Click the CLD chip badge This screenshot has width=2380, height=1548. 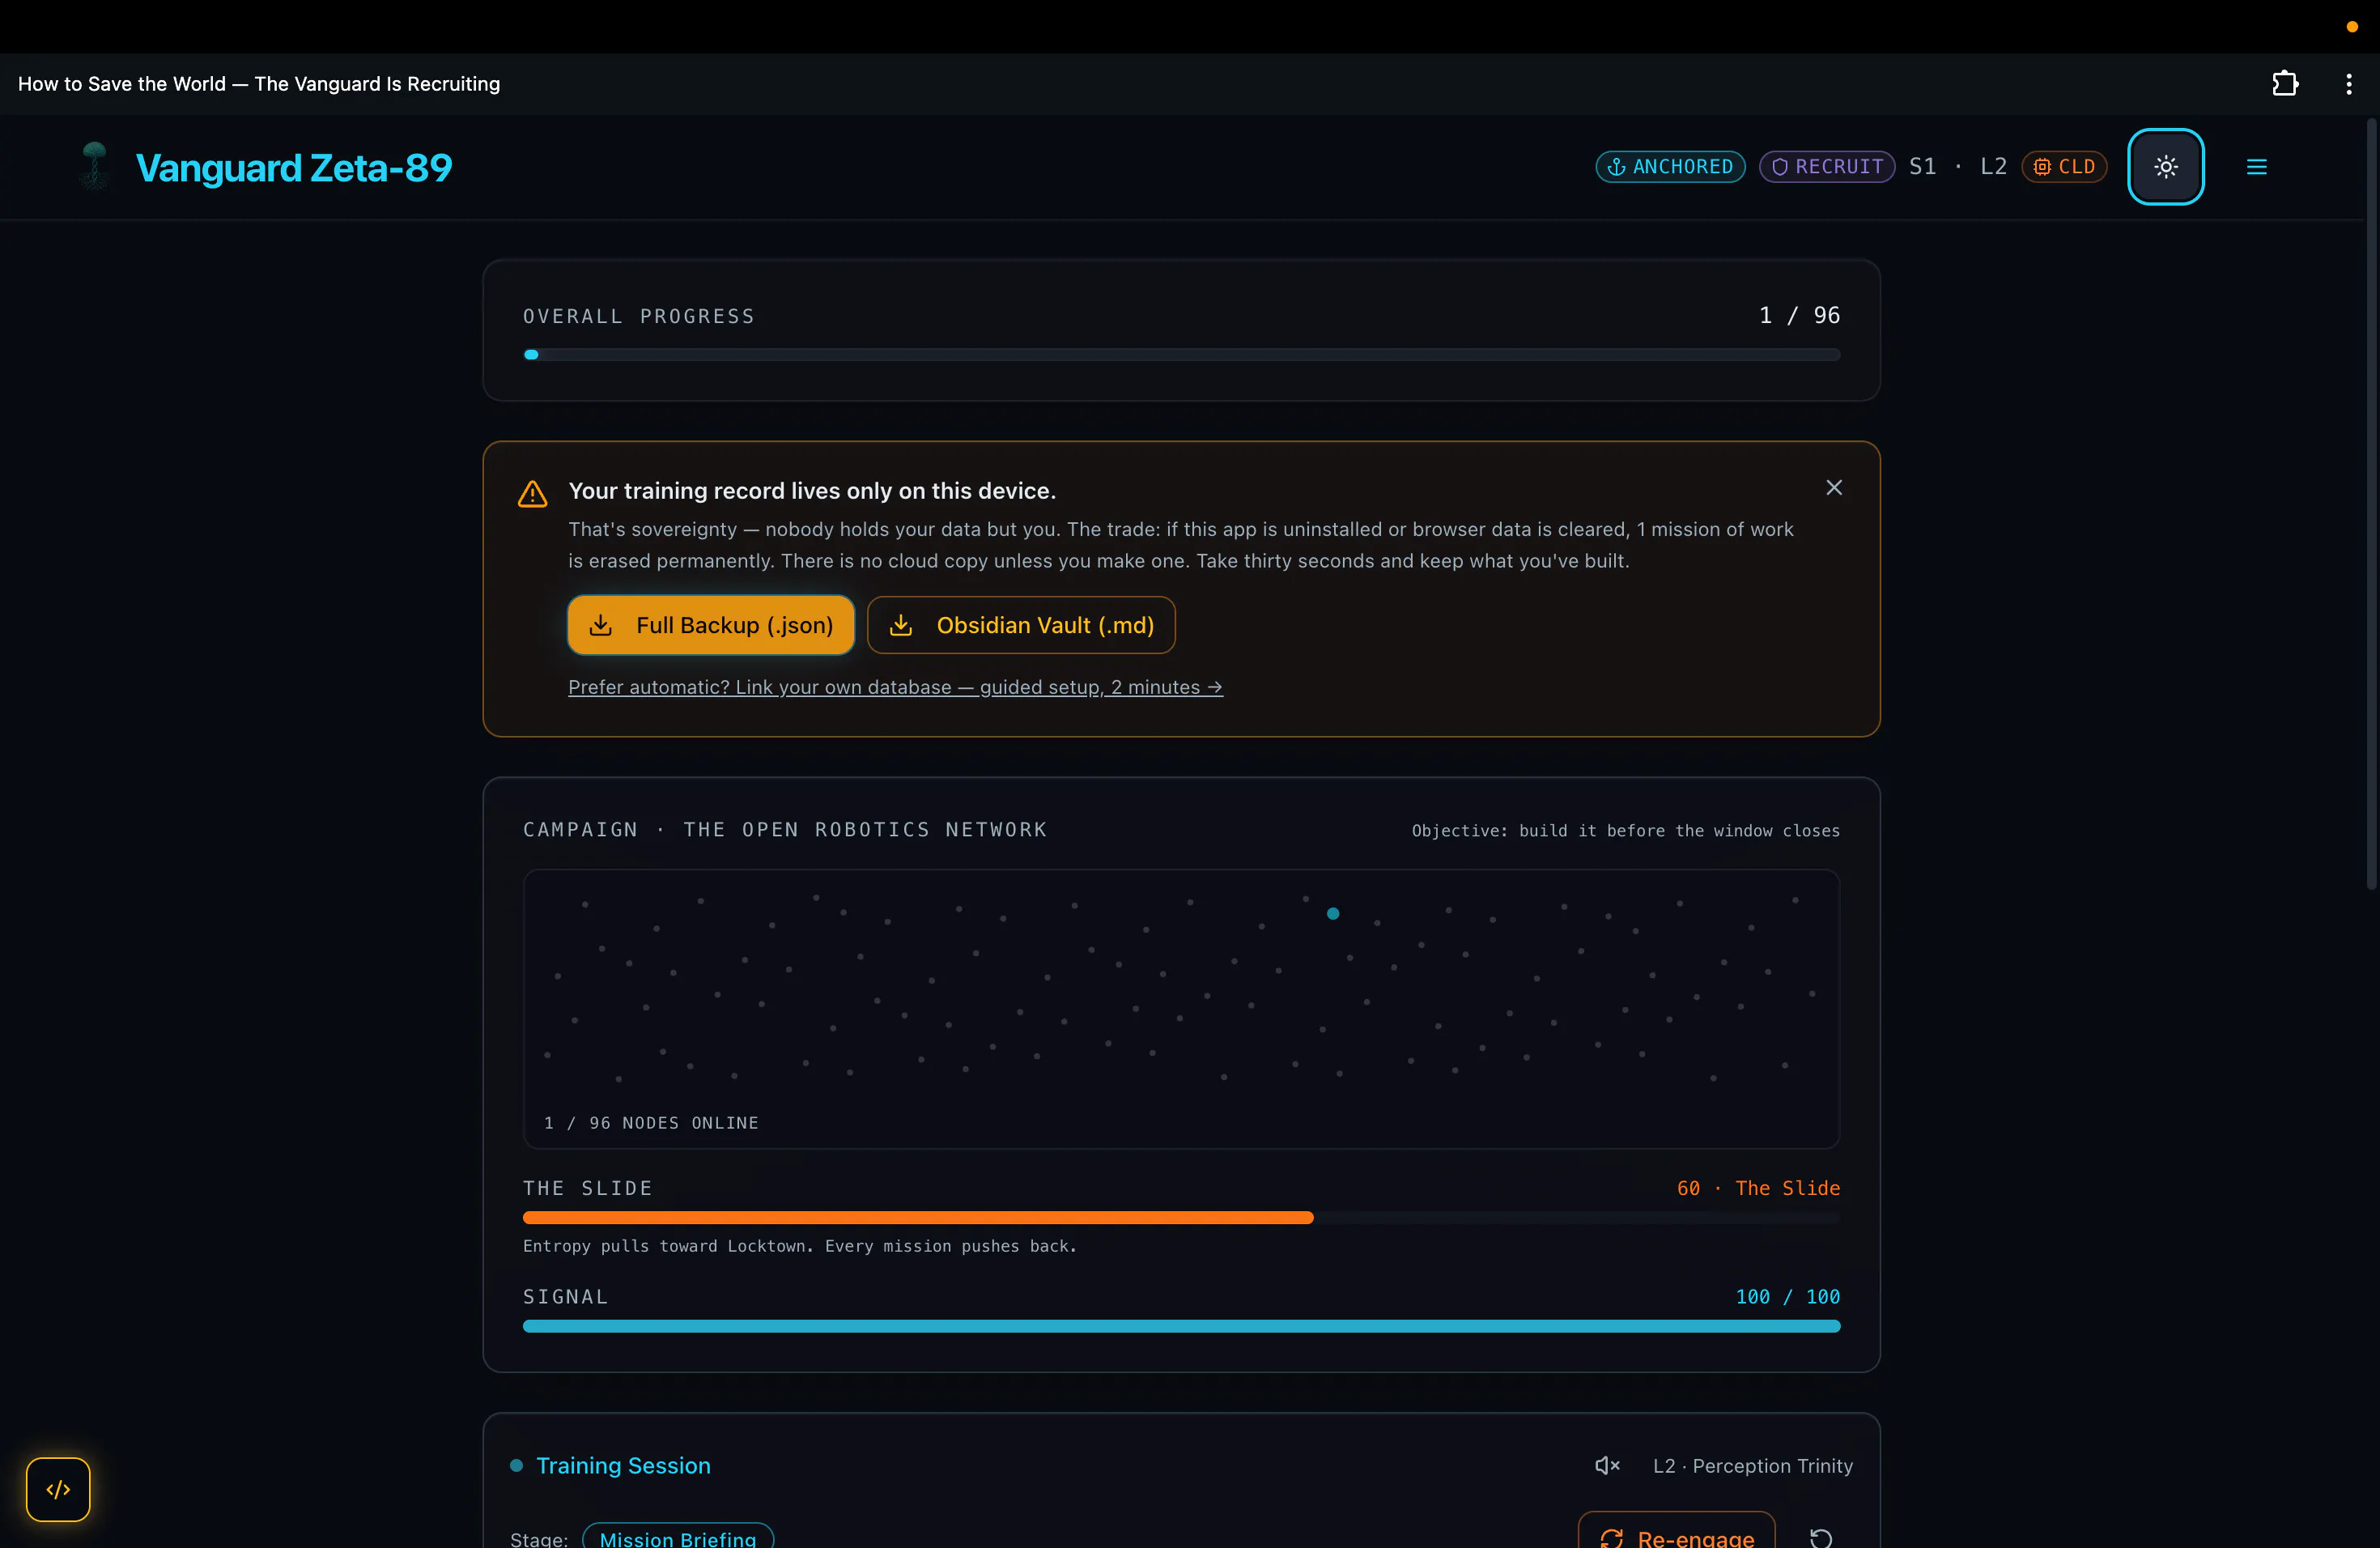click(2064, 167)
